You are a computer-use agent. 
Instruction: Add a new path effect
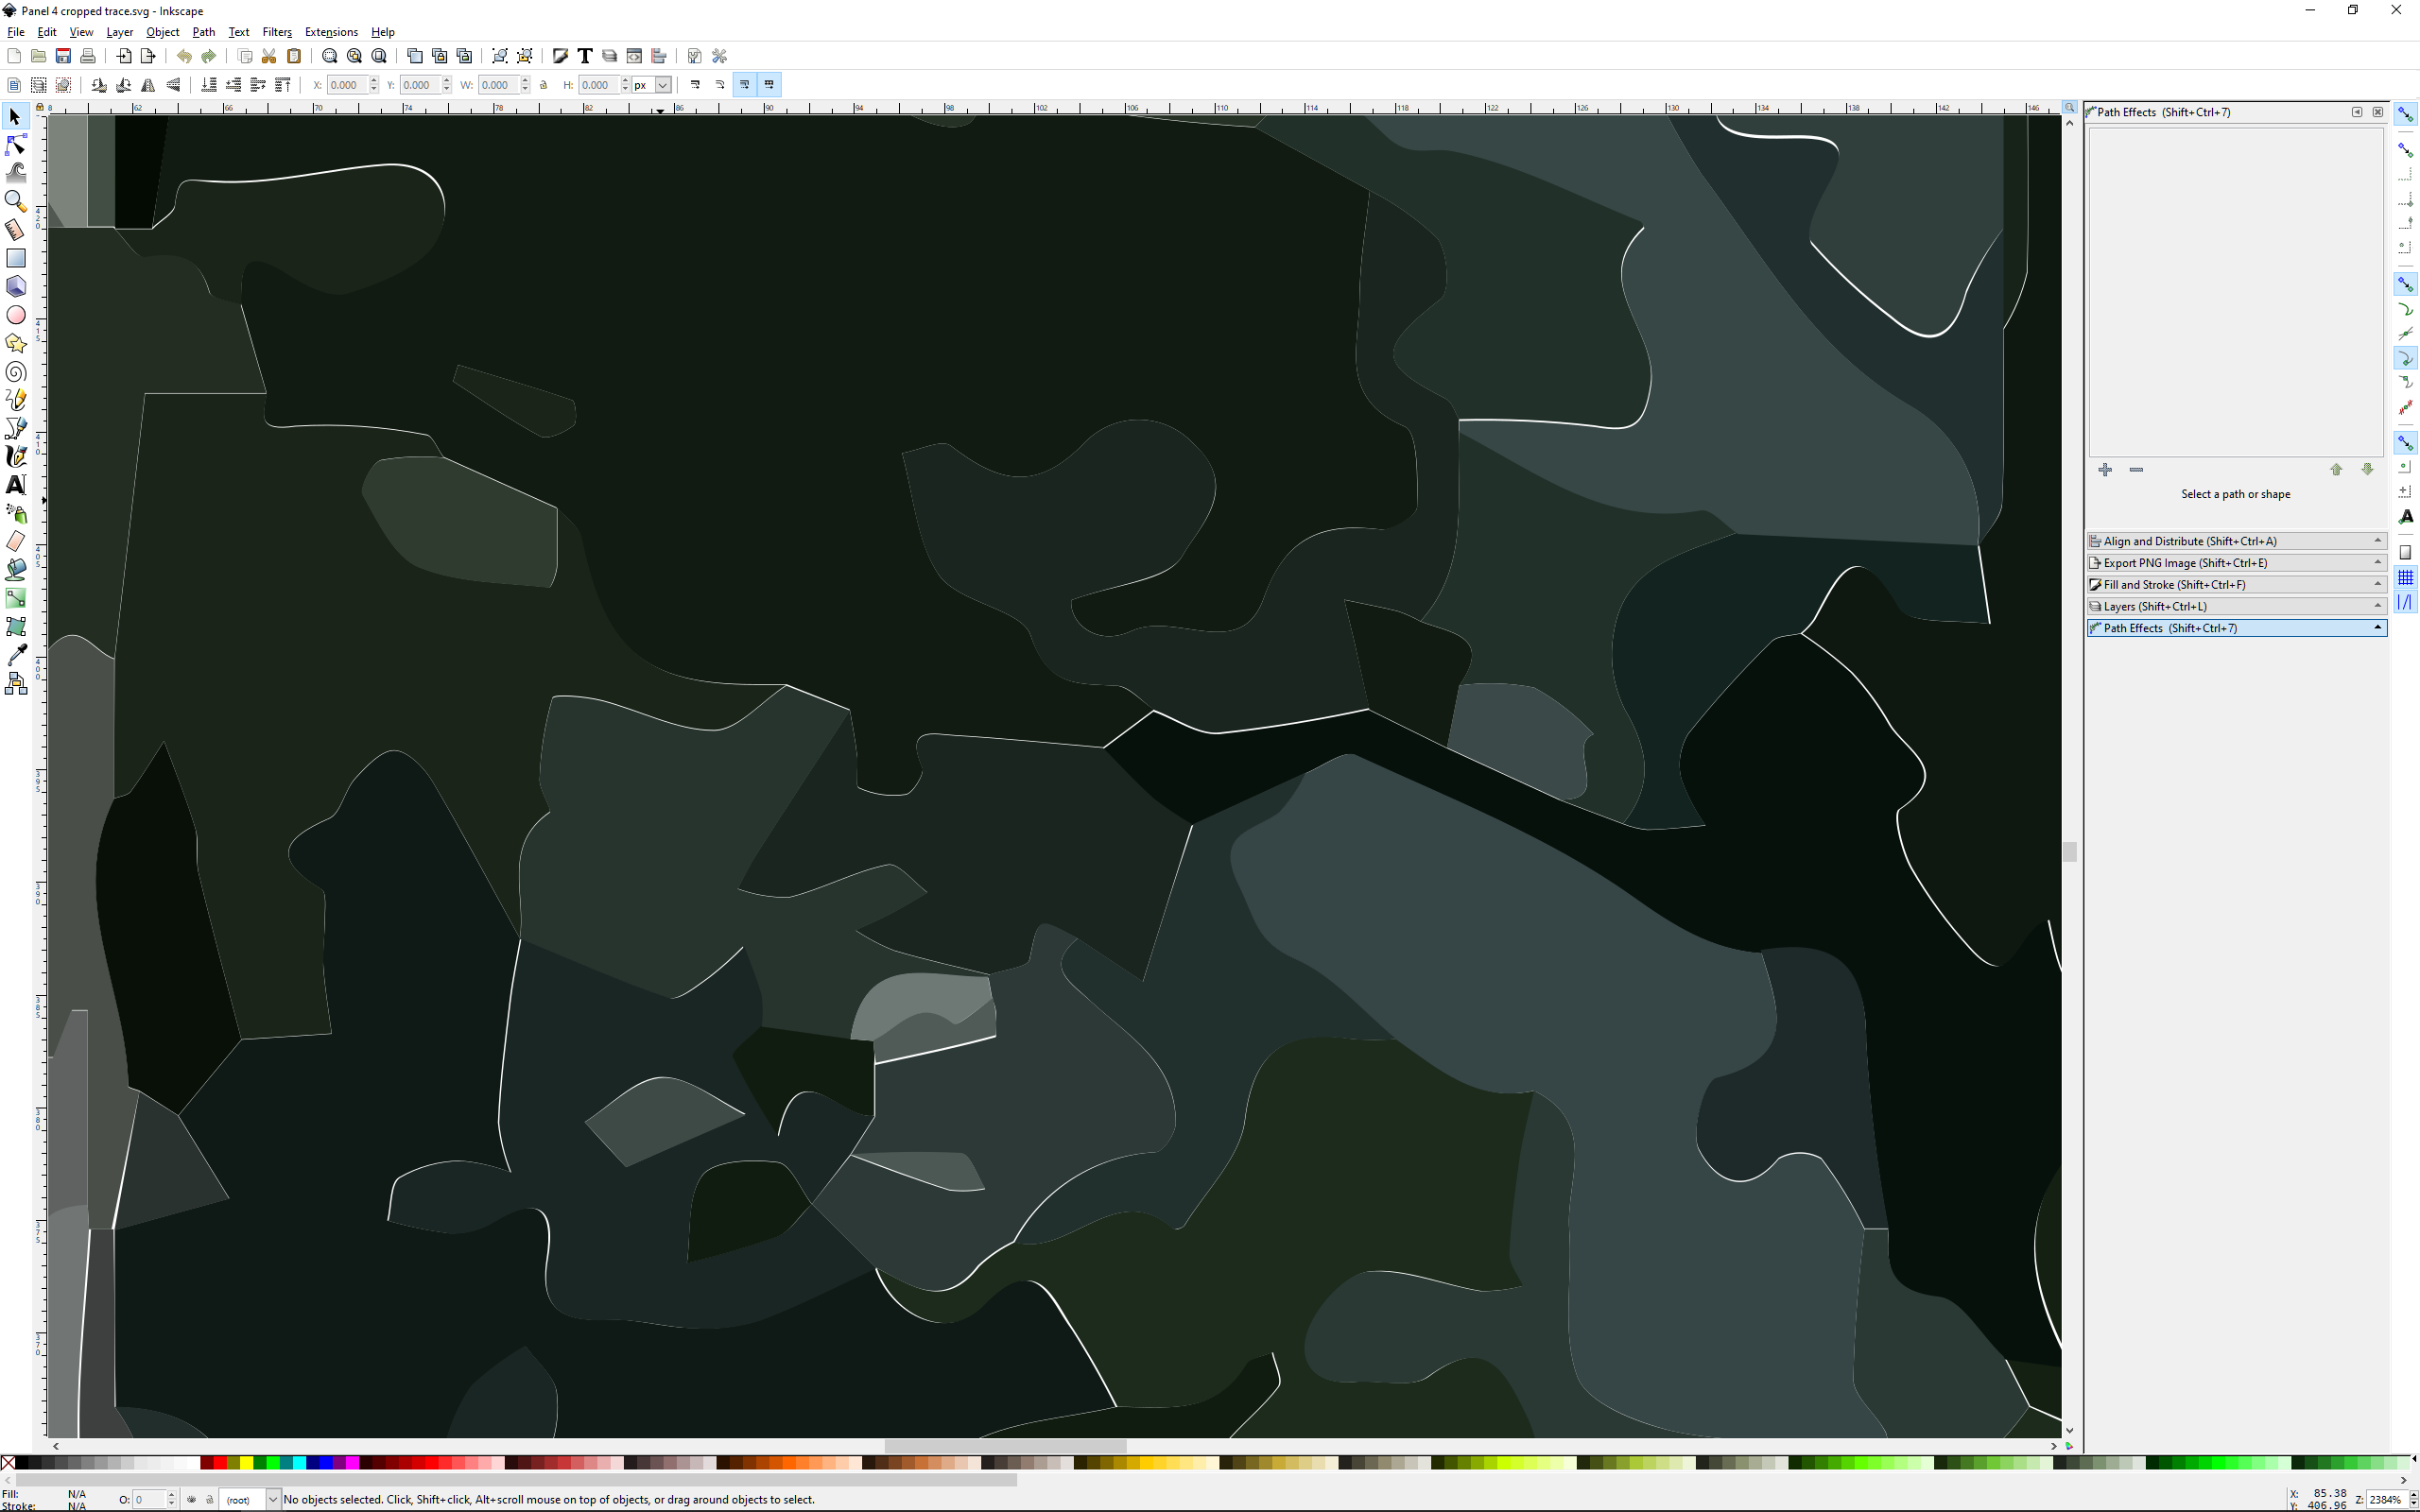2106,470
